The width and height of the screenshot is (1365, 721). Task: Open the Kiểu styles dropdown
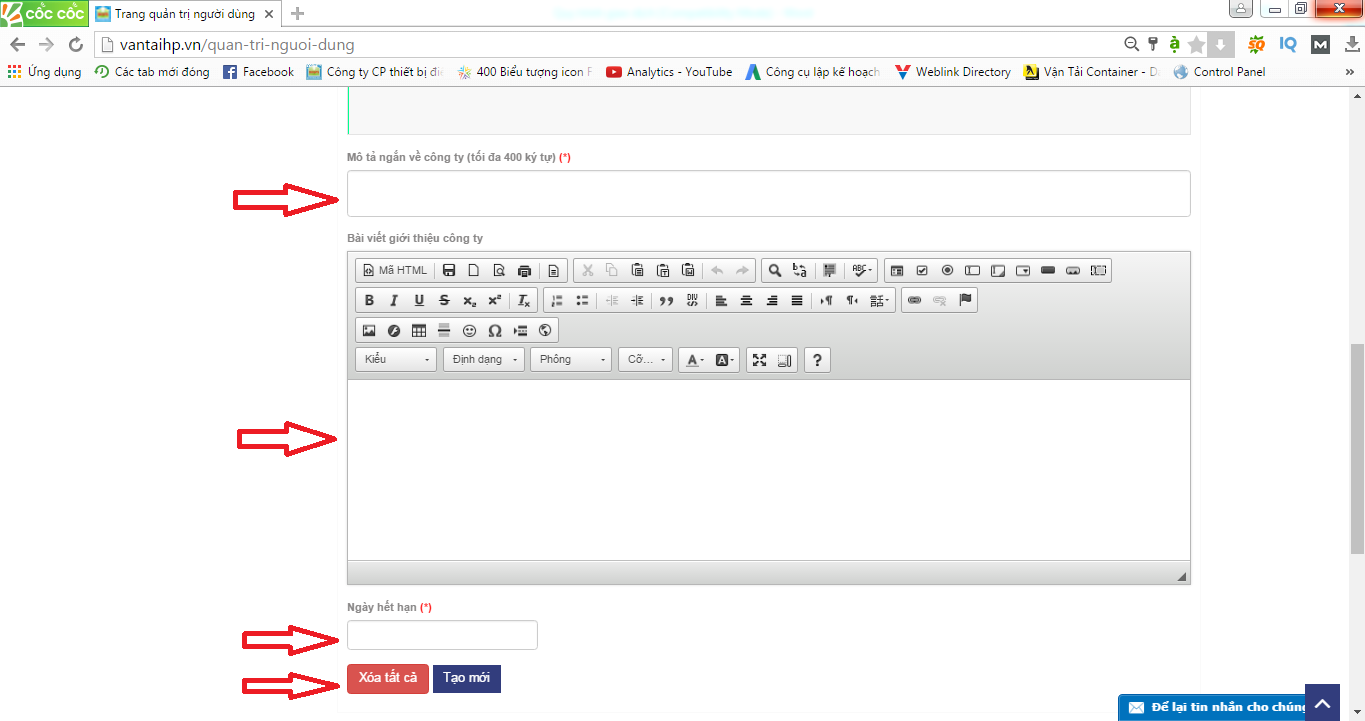pyautogui.click(x=396, y=360)
